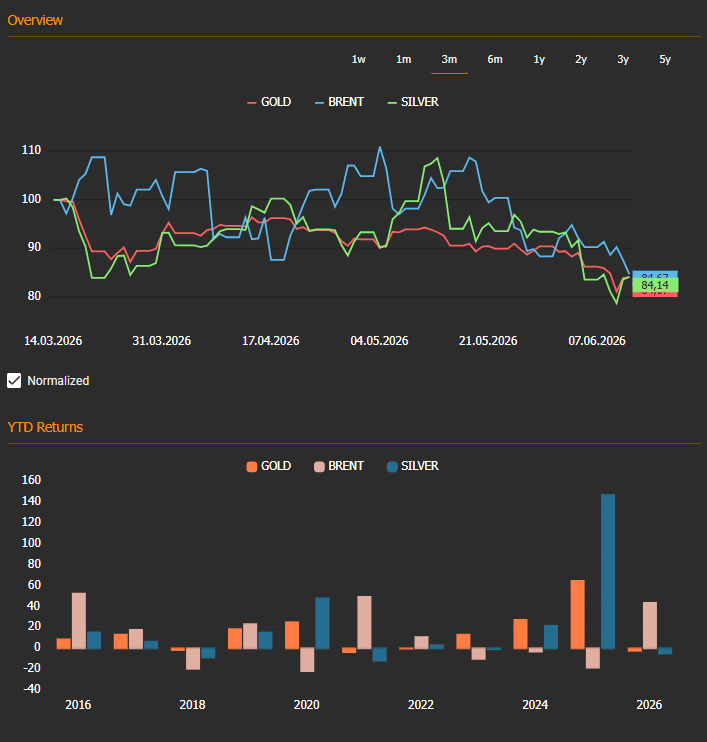This screenshot has height=742, width=707.
Task: Toggle GOLD series in Overview legend
Action: click(x=269, y=102)
